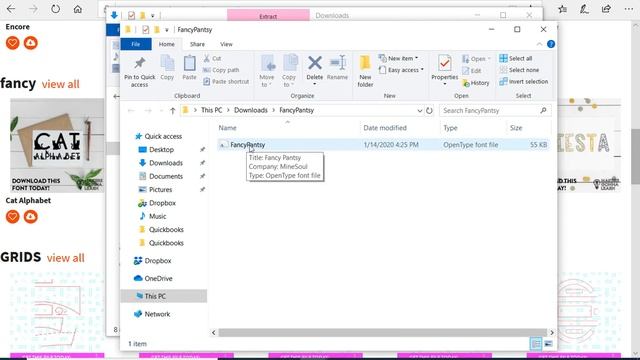Pin to Quick access in ribbon
This screenshot has width=640, height=360.
[x=140, y=72]
